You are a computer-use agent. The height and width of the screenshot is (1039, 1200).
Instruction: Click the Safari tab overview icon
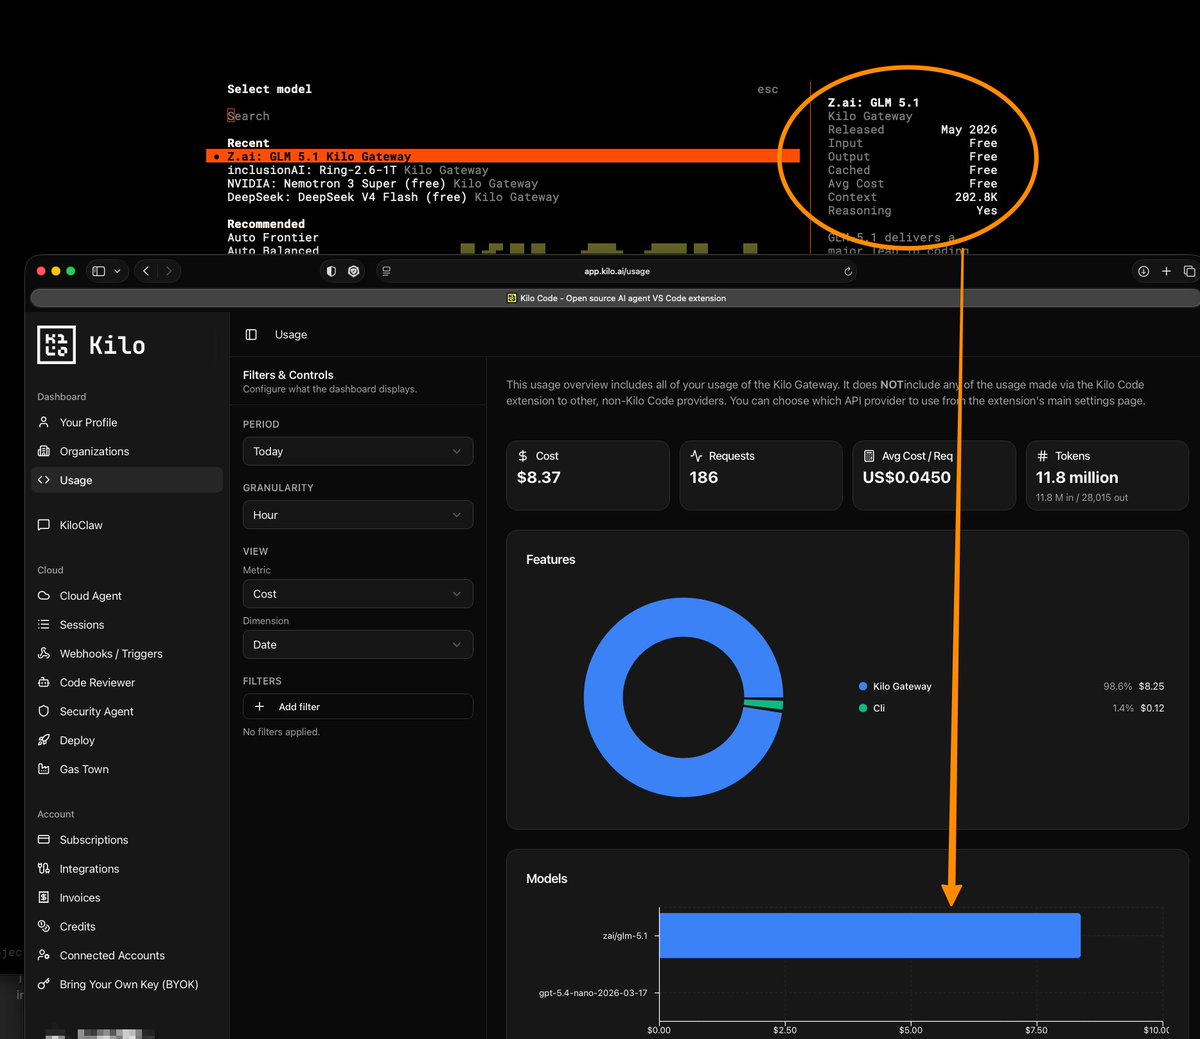[x=1189, y=271]
